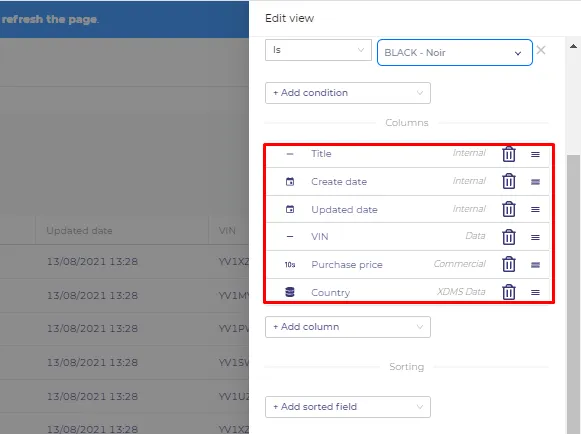
Task: Click the 'Create date' column name
Action: pyautogui.click(x=339, y=182)
